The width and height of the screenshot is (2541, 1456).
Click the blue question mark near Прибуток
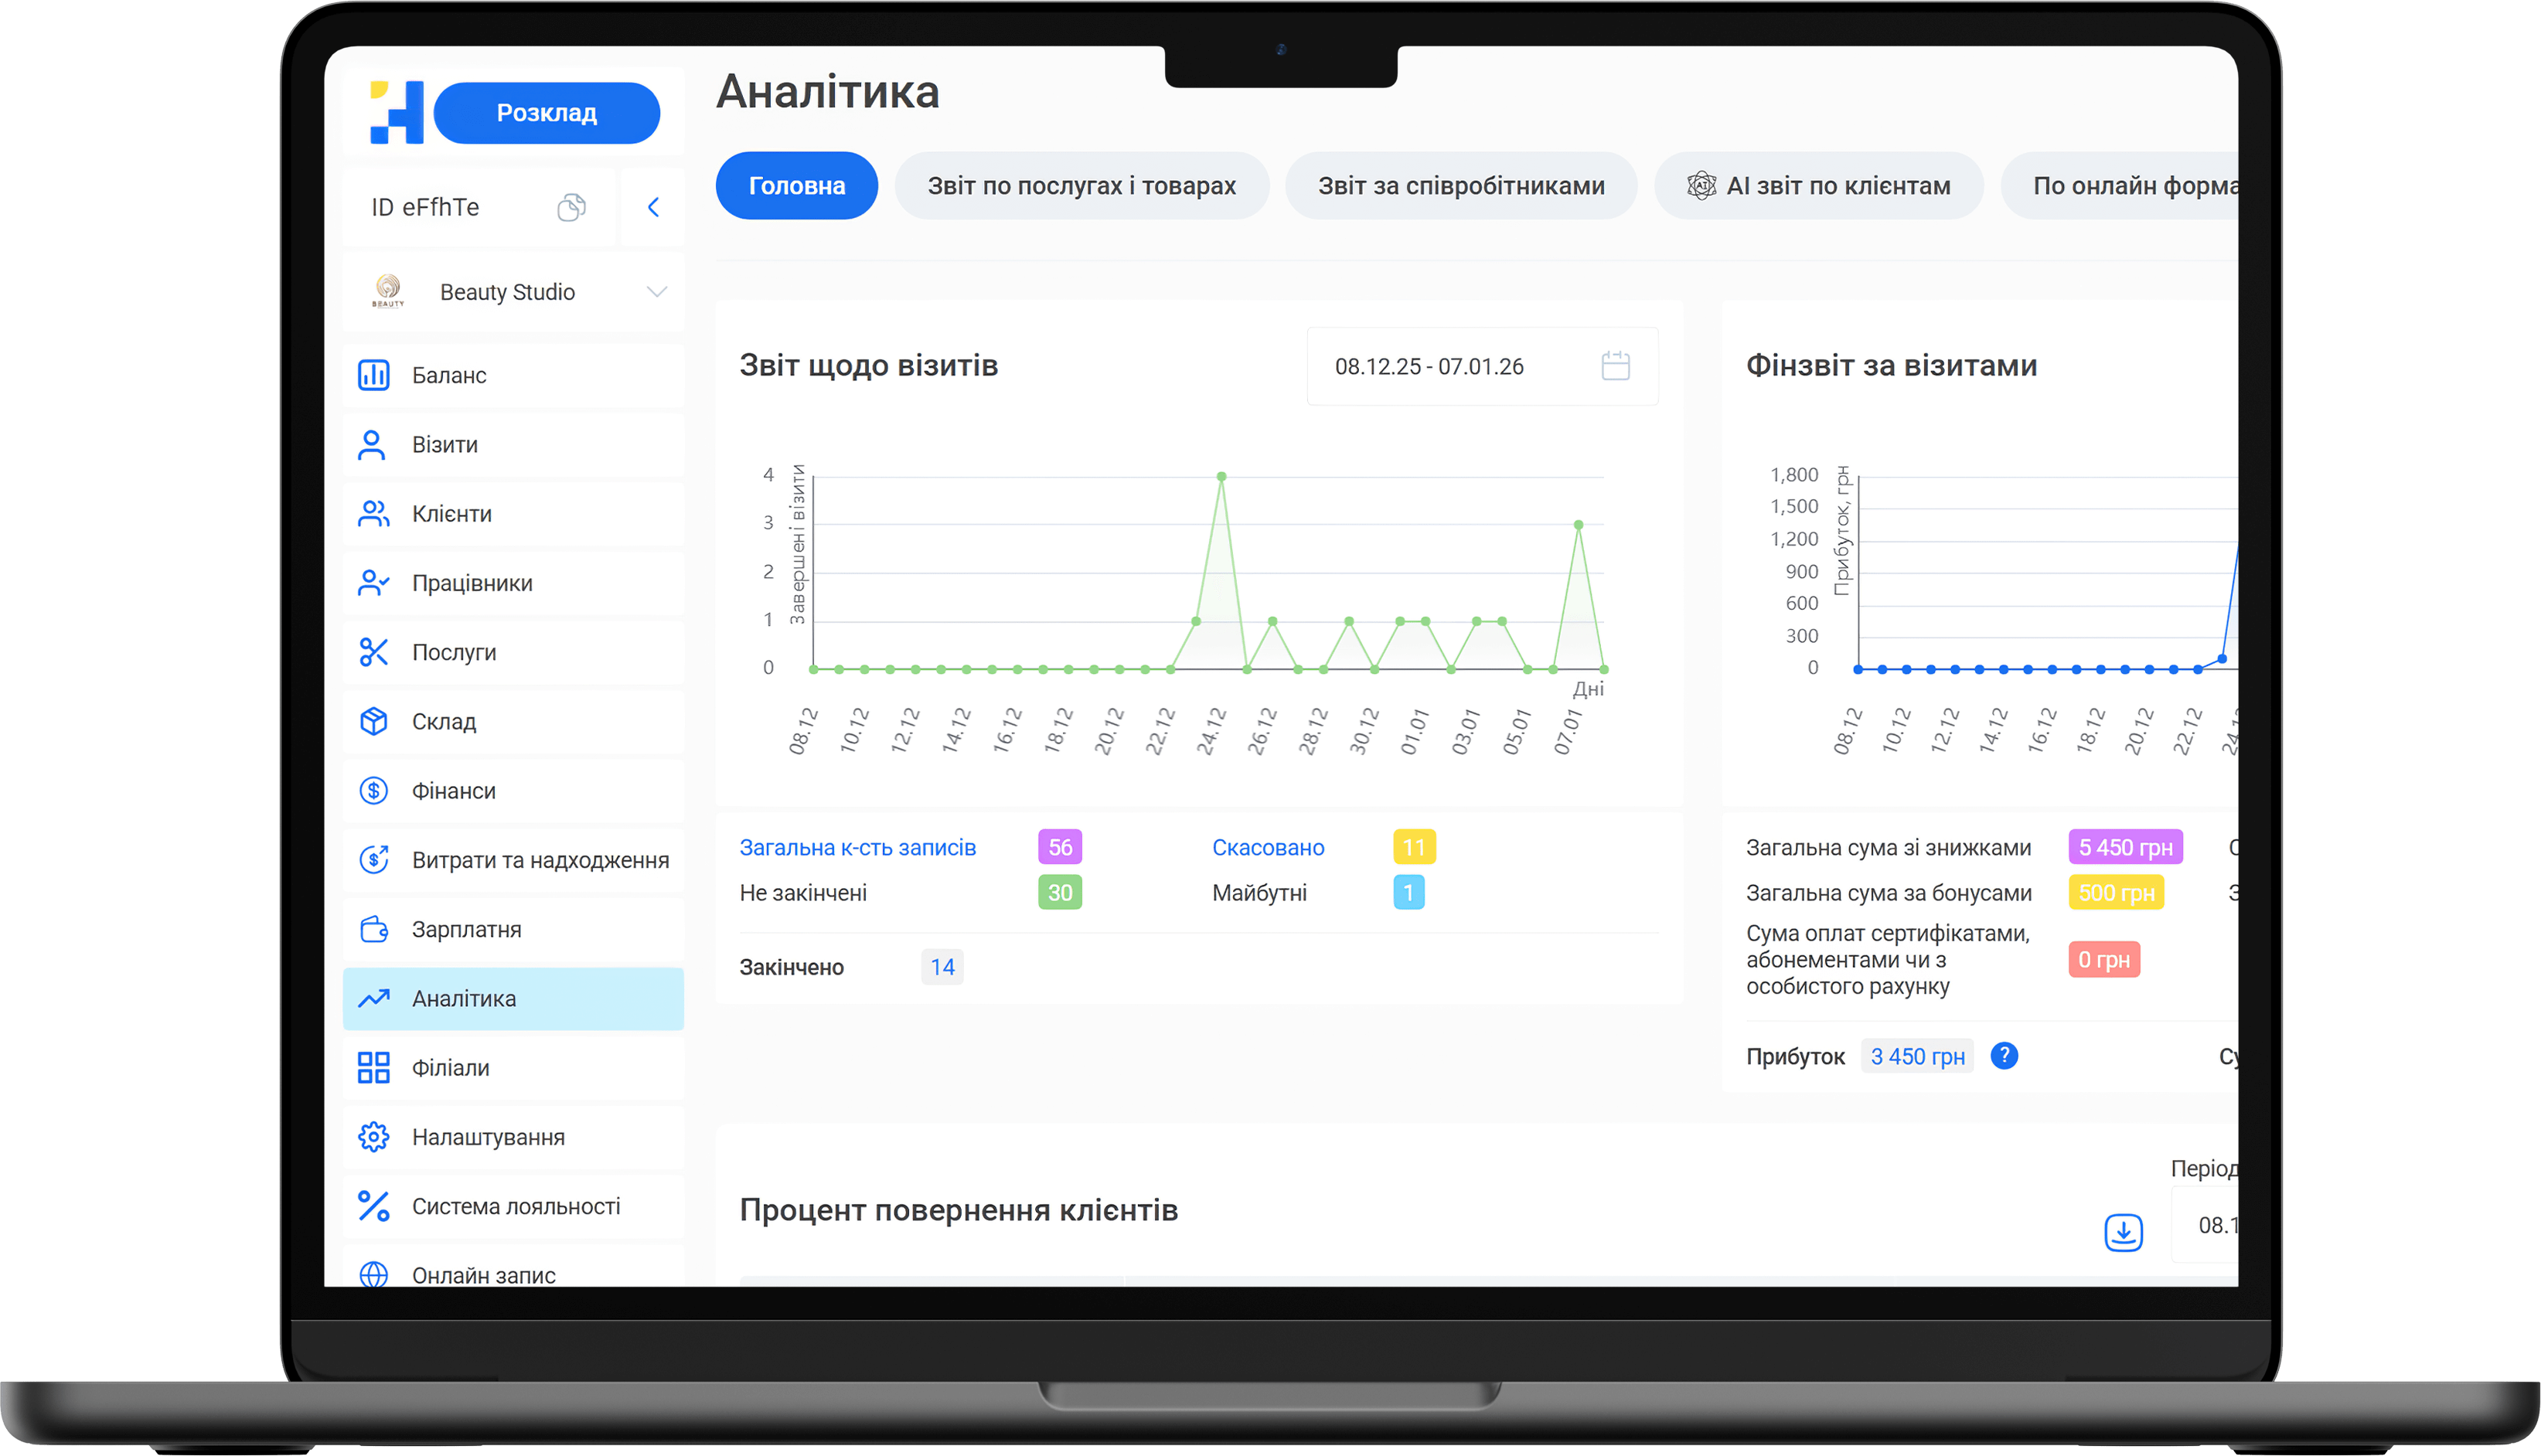[2004, 1056]
